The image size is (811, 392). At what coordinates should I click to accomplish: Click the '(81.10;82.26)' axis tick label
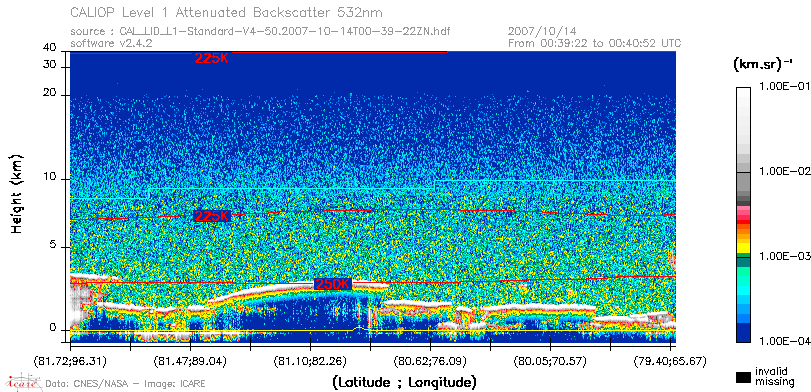[x=310, y=360]
